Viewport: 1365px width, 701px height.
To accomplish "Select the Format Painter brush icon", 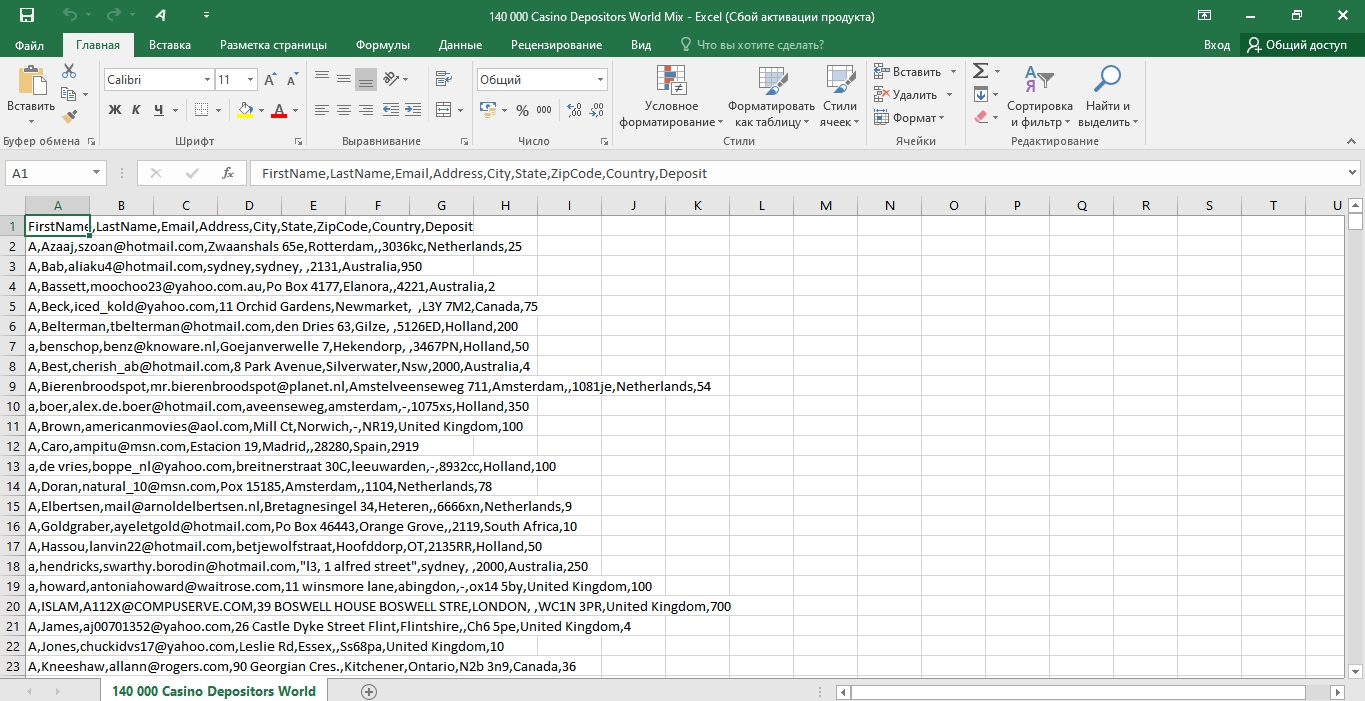I will point(69,117).
